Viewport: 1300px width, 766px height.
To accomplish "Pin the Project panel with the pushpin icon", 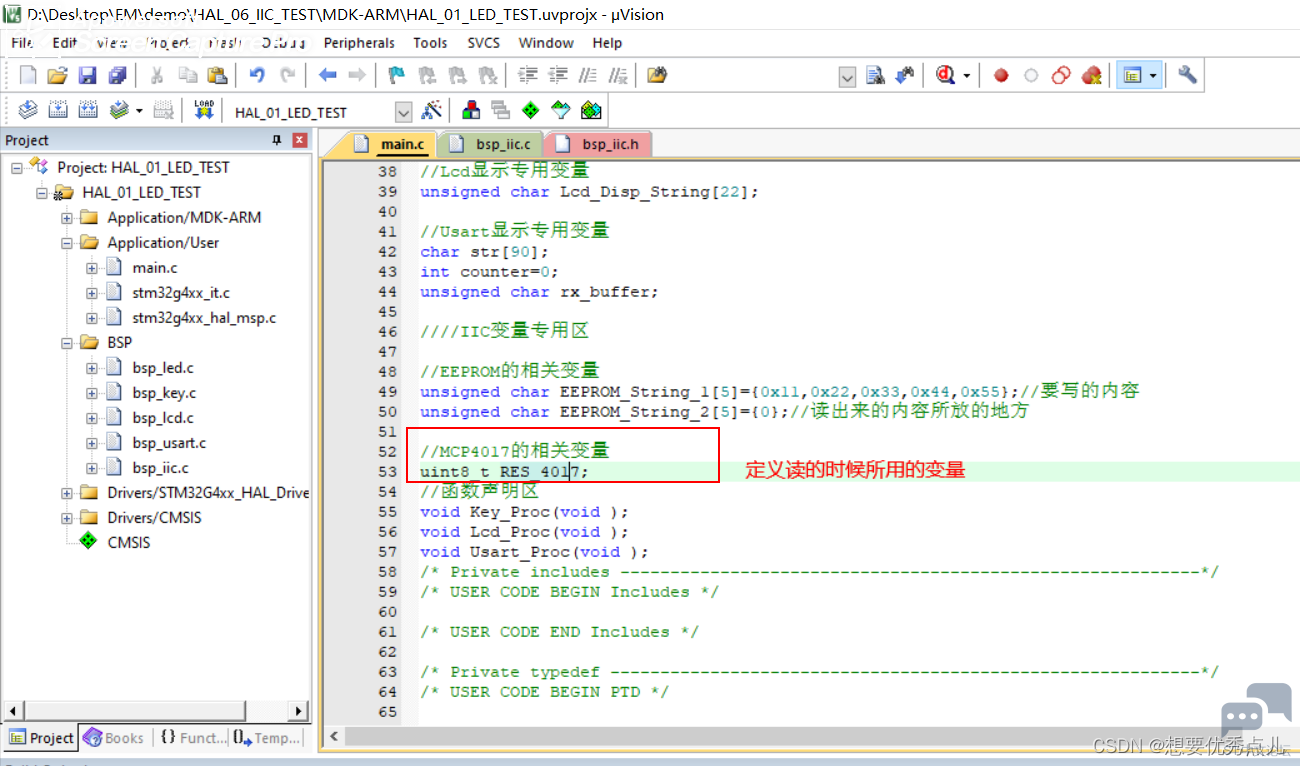I will [x=277, y=140].
